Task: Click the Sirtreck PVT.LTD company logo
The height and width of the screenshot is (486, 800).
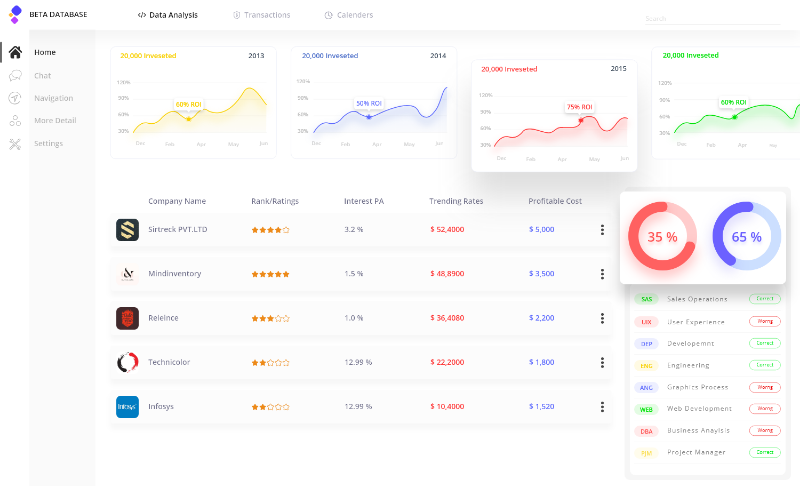Action: tap(127, 230)
